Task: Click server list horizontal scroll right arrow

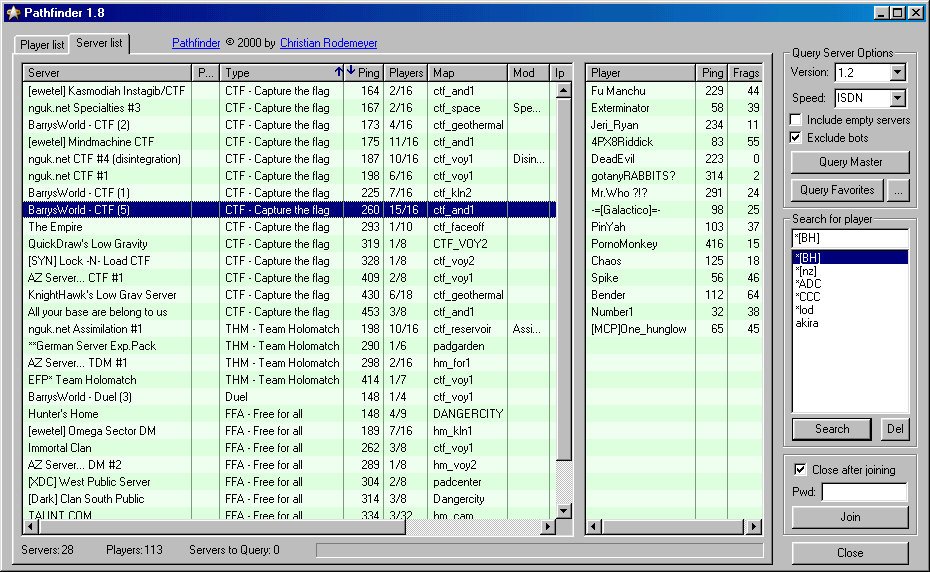Action: pos(549,526)
